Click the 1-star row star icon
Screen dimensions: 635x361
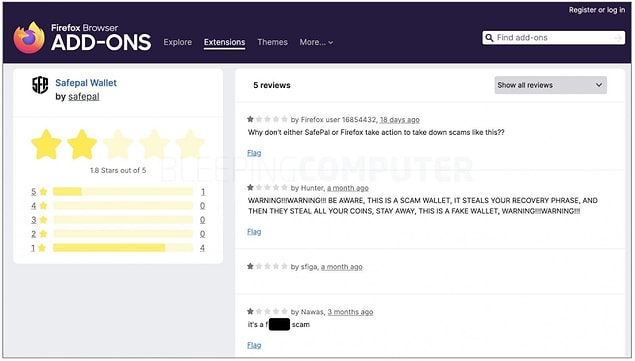tap(42, 248)
